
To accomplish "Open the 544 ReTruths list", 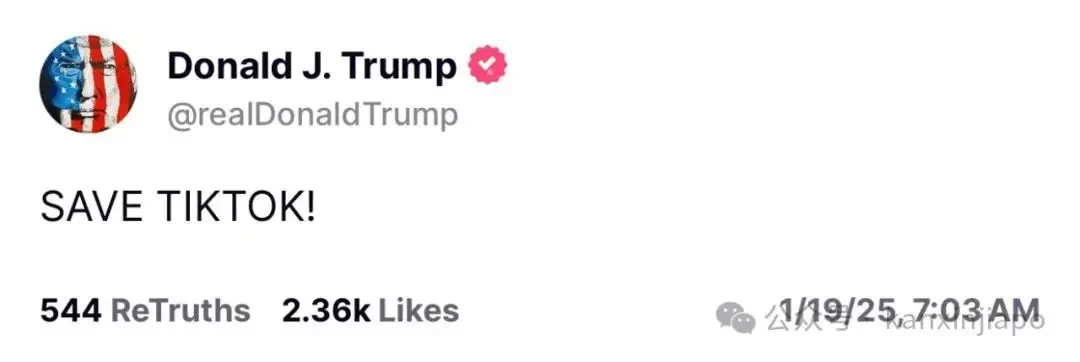I will click(x=145, y=310).
